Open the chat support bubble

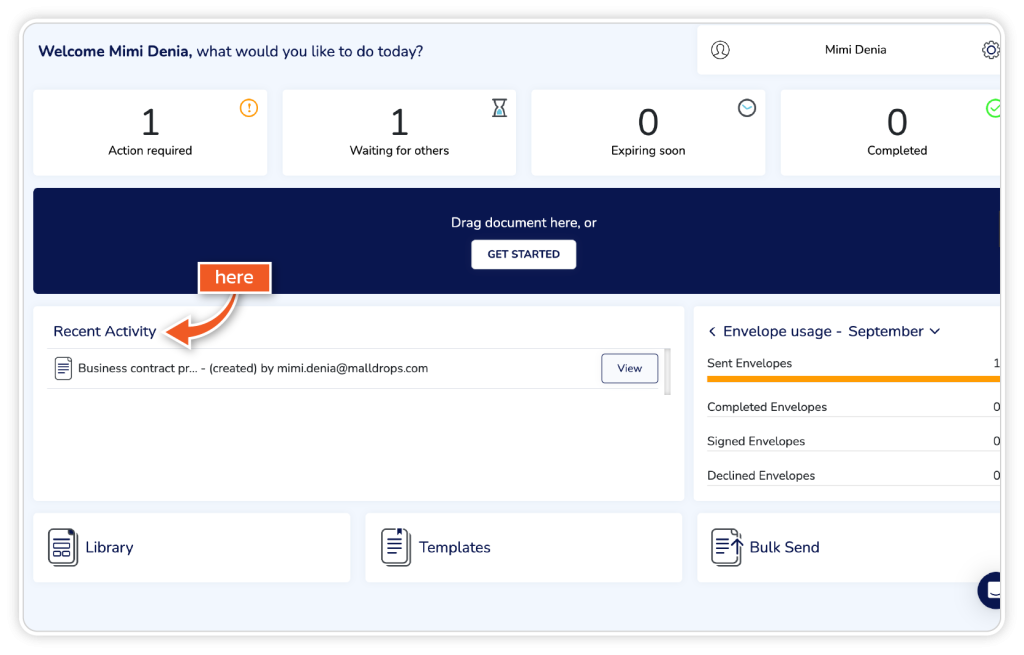pyautogui.click(x=992, y=590)
